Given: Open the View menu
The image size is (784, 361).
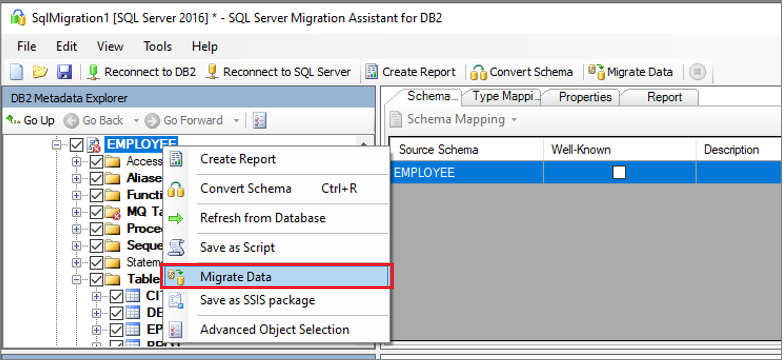Looking at the screenshot, I should click(110, 46).
